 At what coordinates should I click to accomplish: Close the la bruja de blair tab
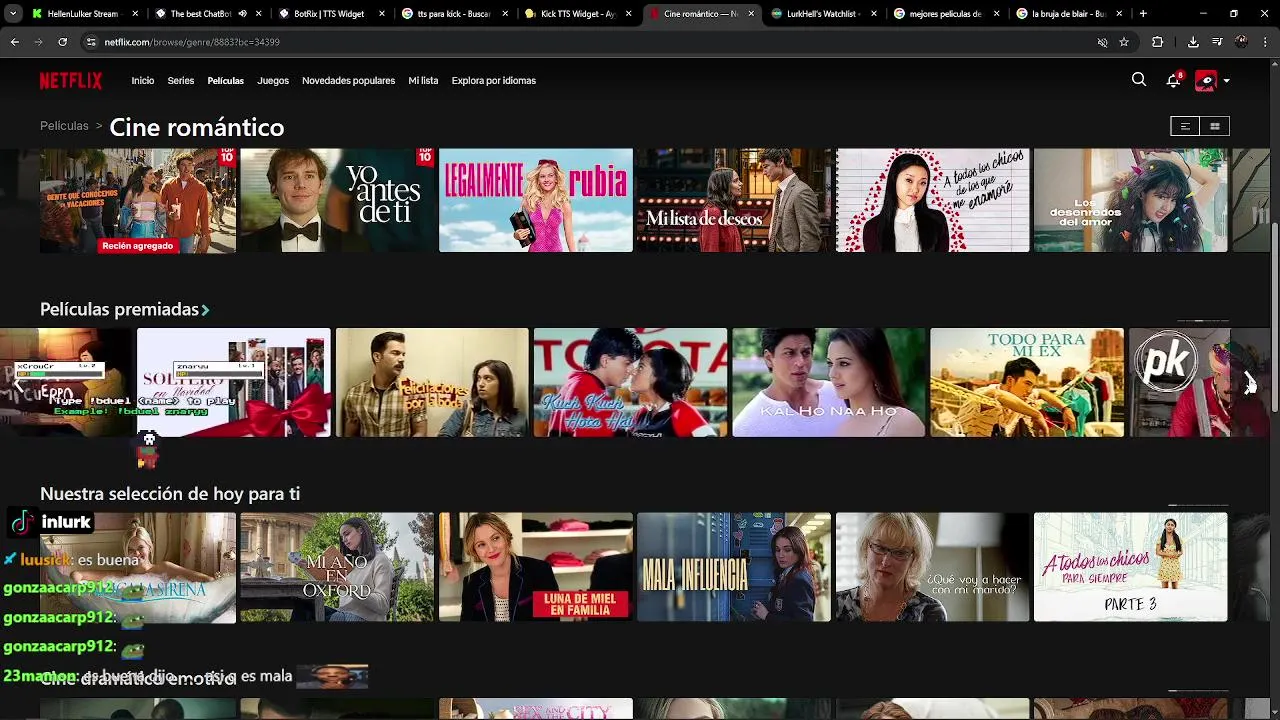pyautogui.click(x=1120, y=14)
